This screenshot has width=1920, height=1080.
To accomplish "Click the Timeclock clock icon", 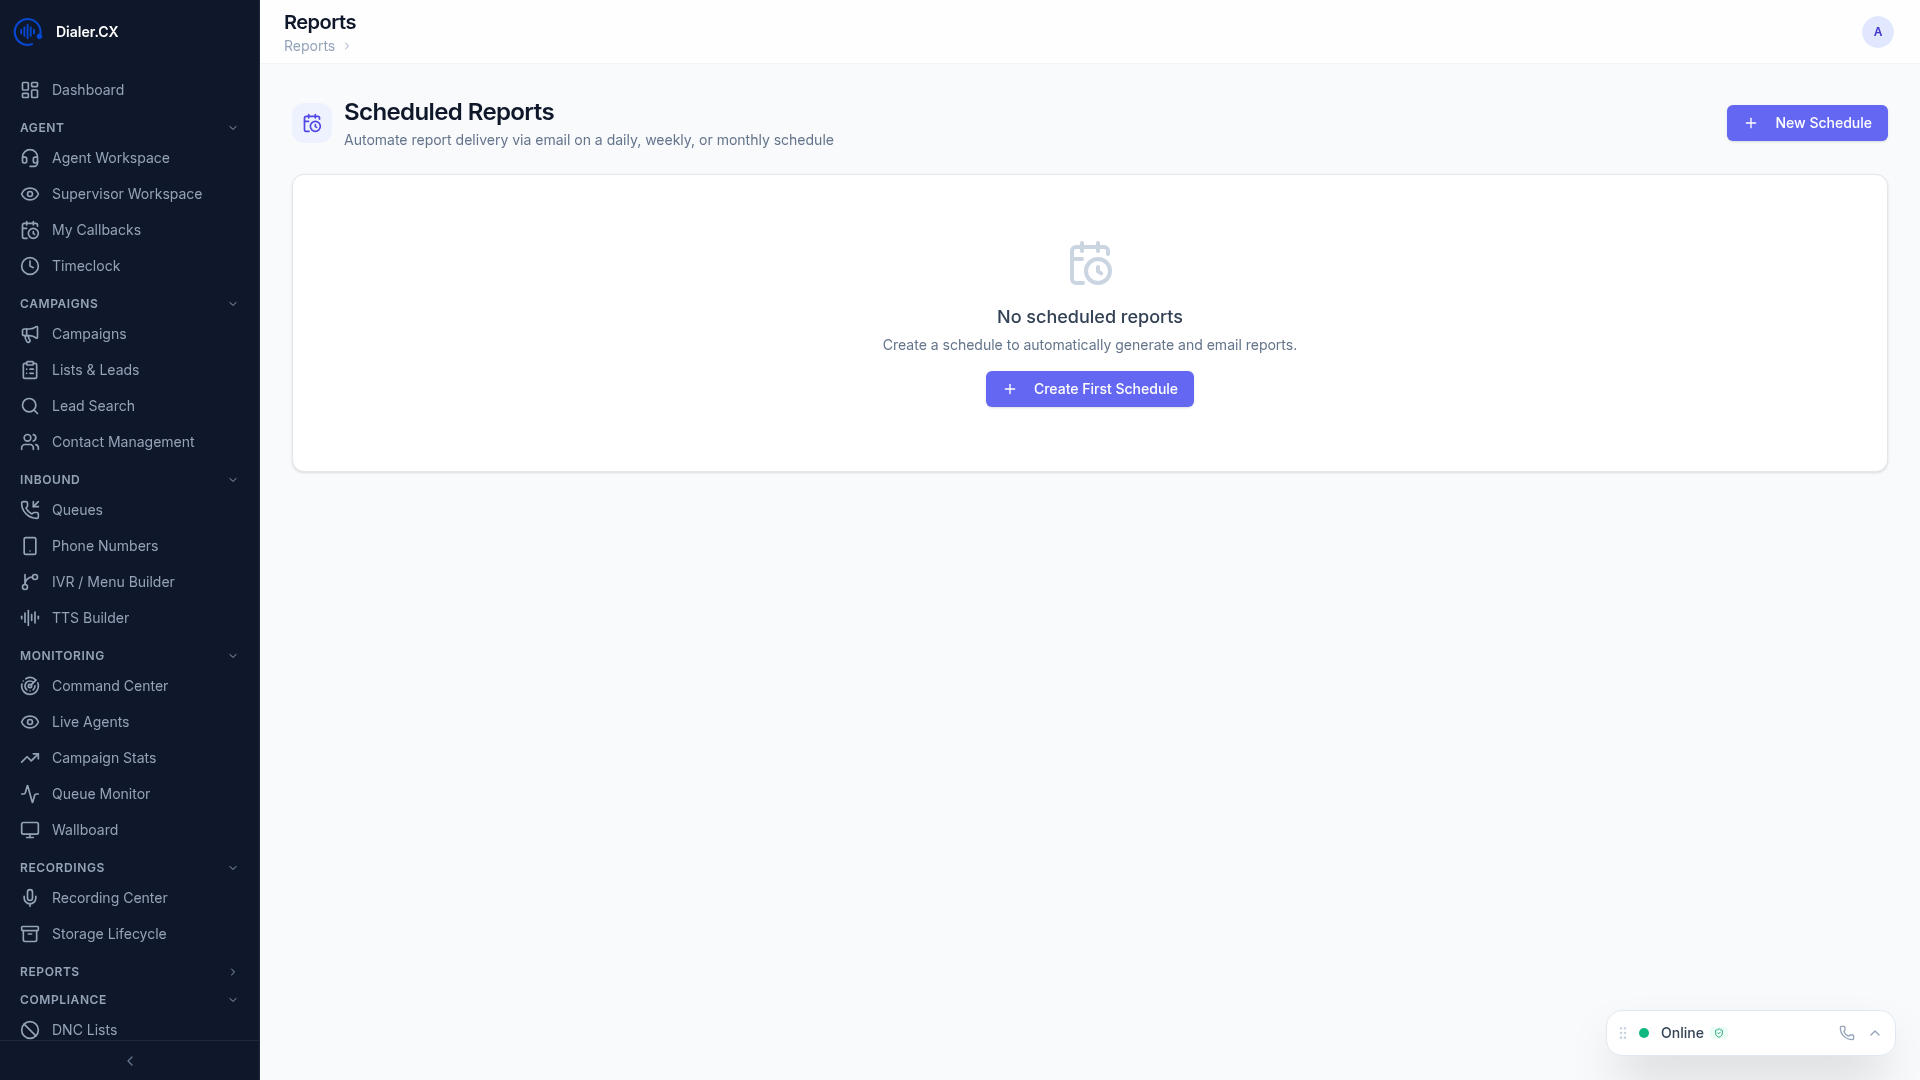I will (30, 266).
